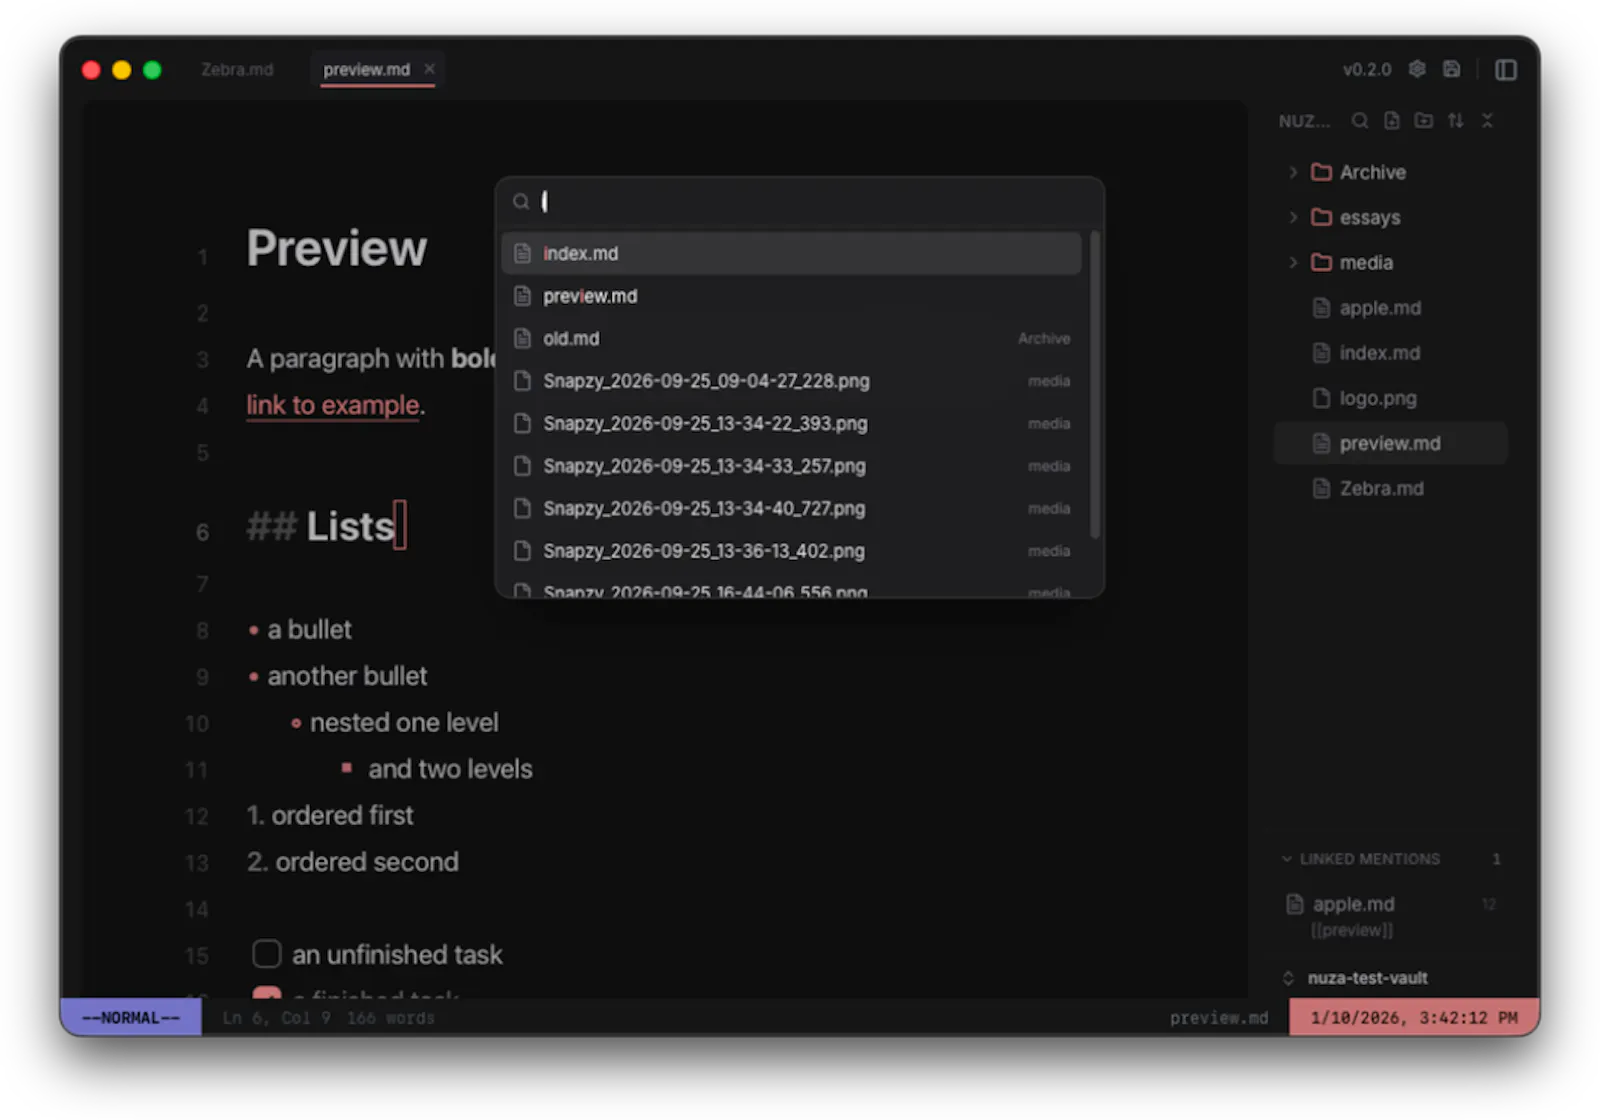Open the settings gear in title bar
Viewport: 1600px width, 1120px height.
(1417, 69)
